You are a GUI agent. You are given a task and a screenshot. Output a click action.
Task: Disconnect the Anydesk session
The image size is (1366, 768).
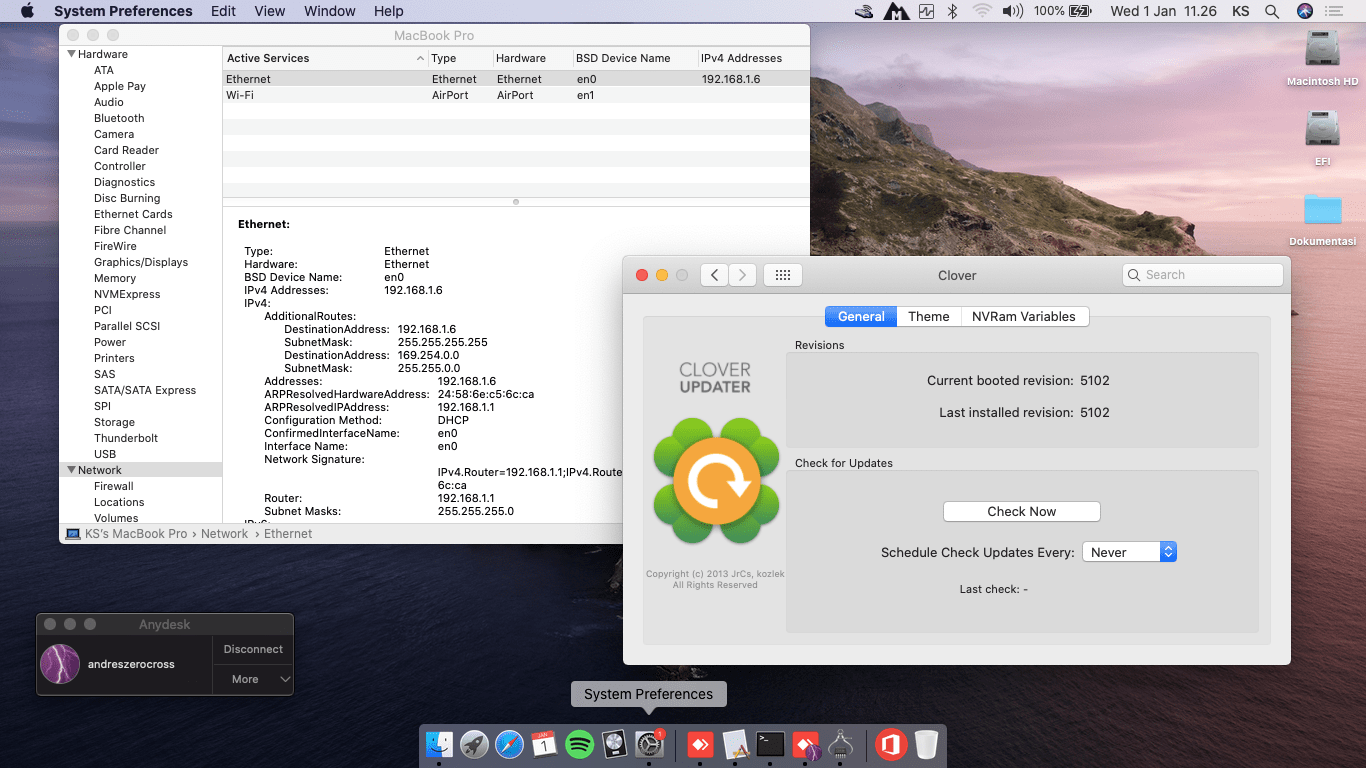253,649
